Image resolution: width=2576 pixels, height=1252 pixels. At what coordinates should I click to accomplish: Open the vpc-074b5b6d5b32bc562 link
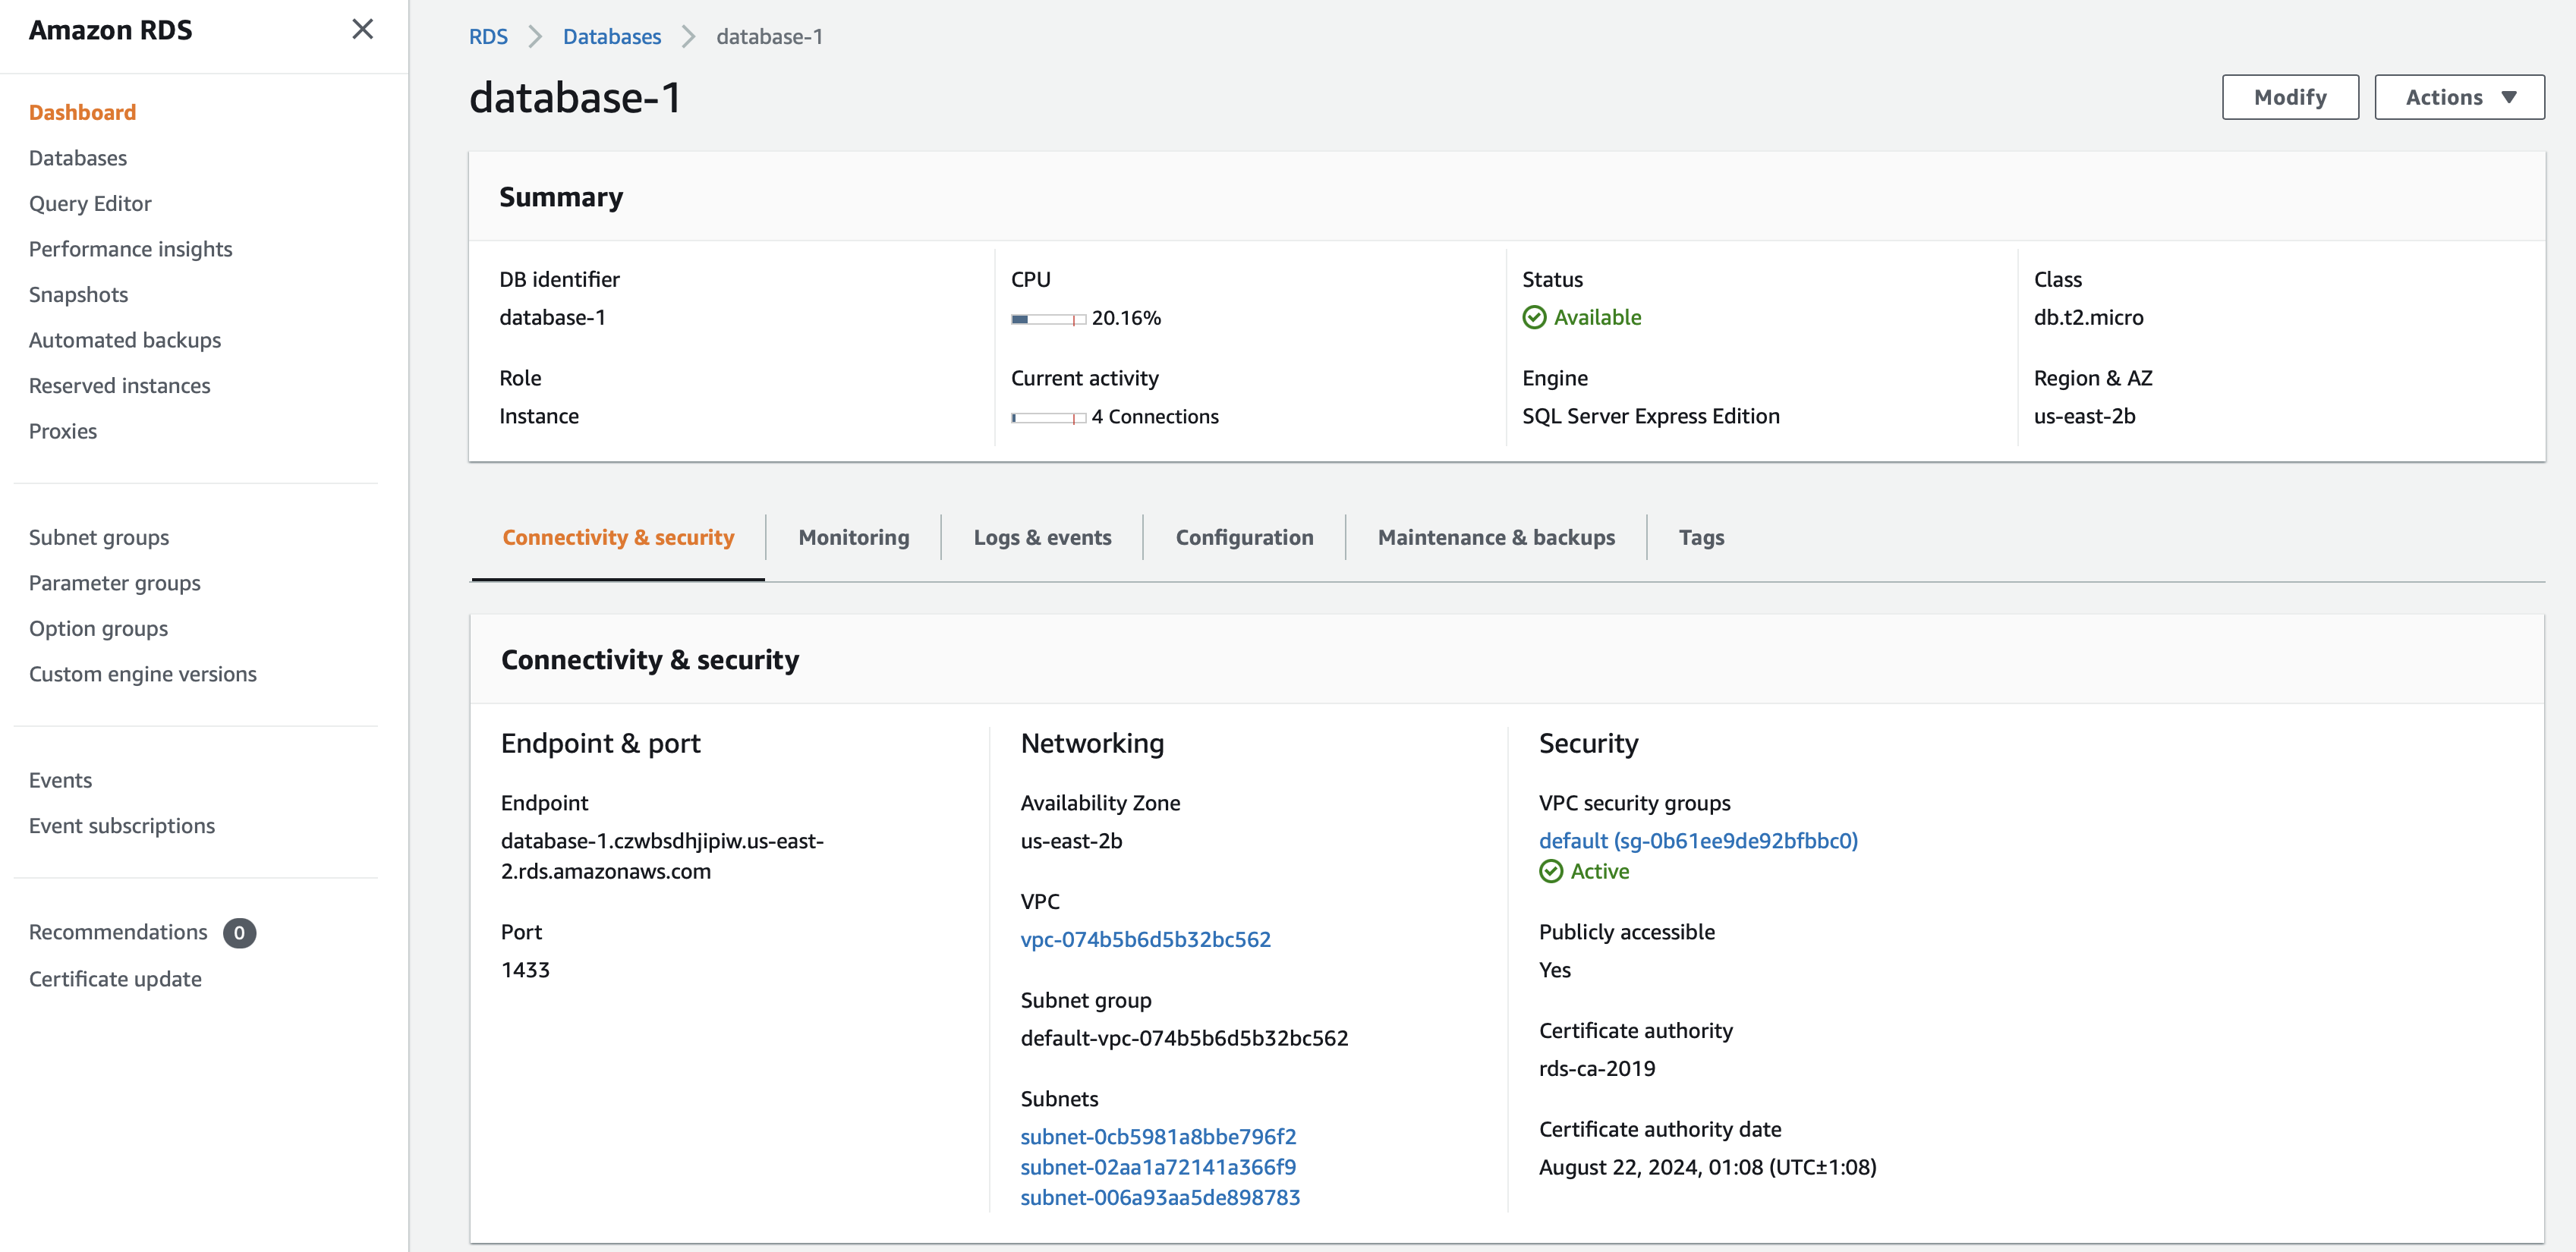(1145, 939)
